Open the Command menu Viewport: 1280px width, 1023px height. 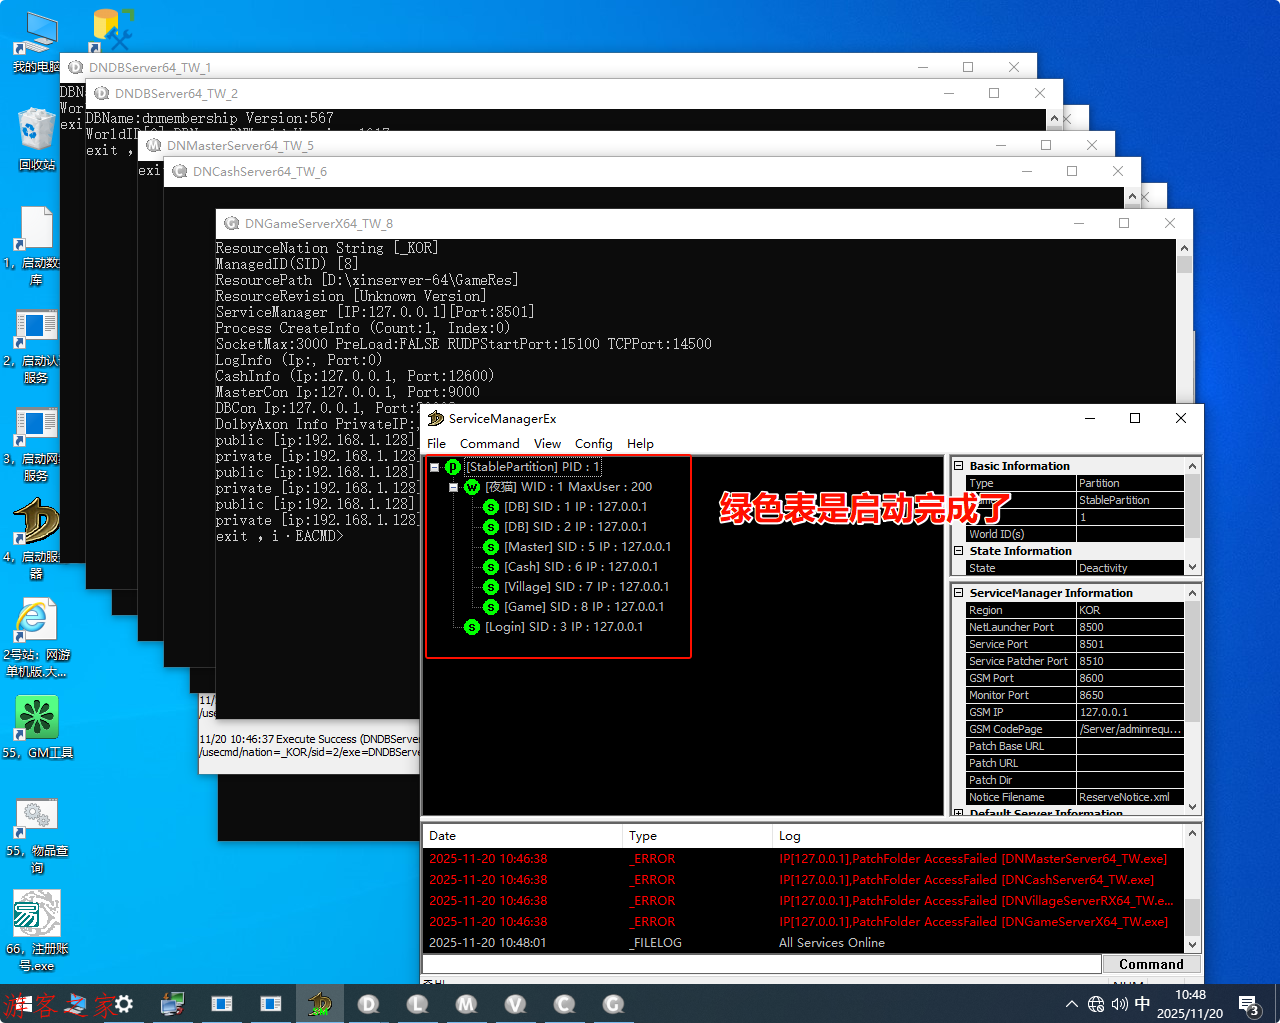pyautogui.click(x=489, y=444)
